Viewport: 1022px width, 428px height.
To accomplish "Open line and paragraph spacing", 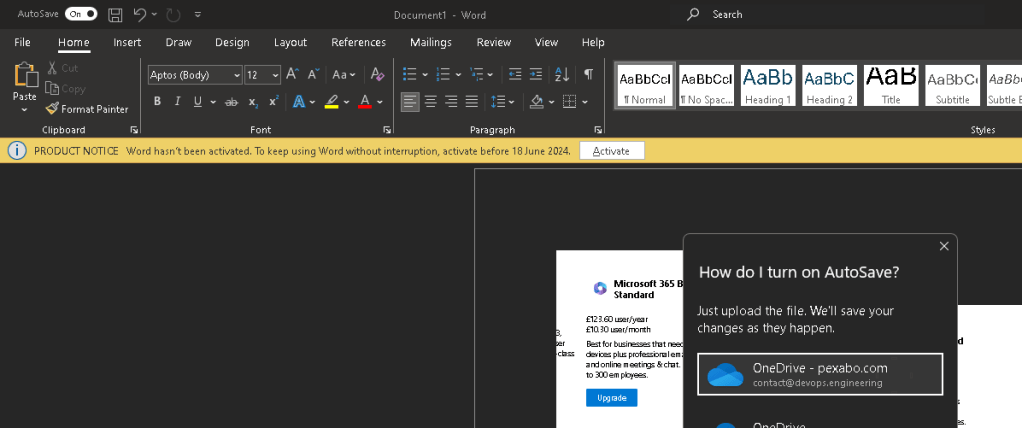I will click(503, 102).
